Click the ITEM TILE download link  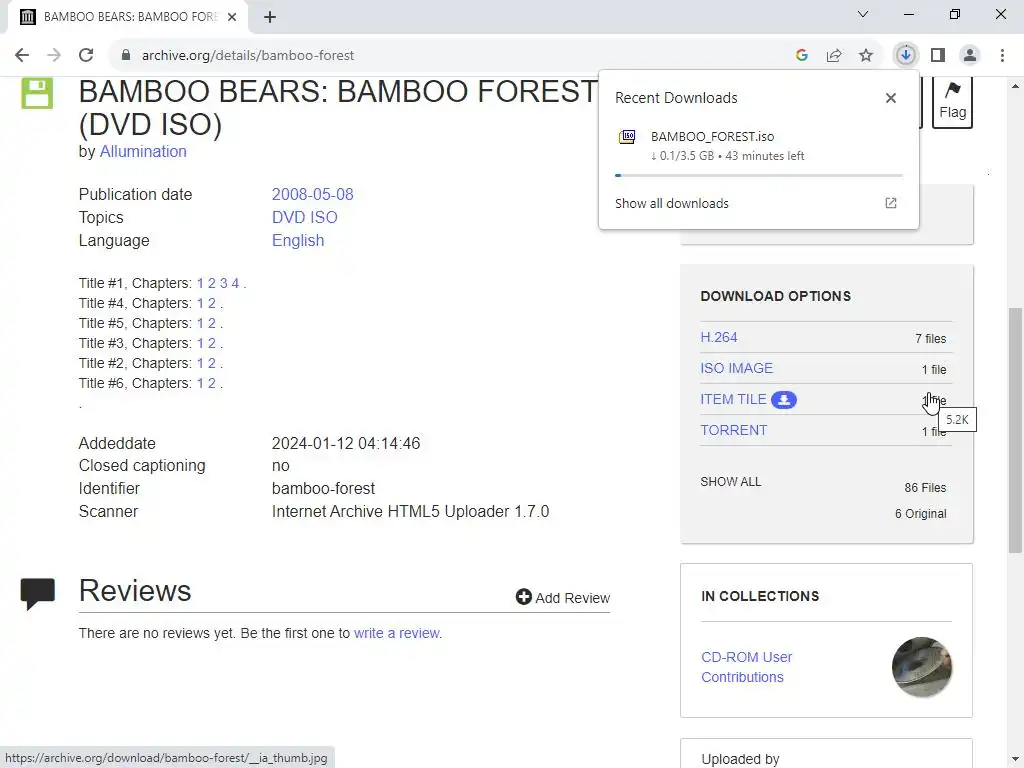pos(733,399)
